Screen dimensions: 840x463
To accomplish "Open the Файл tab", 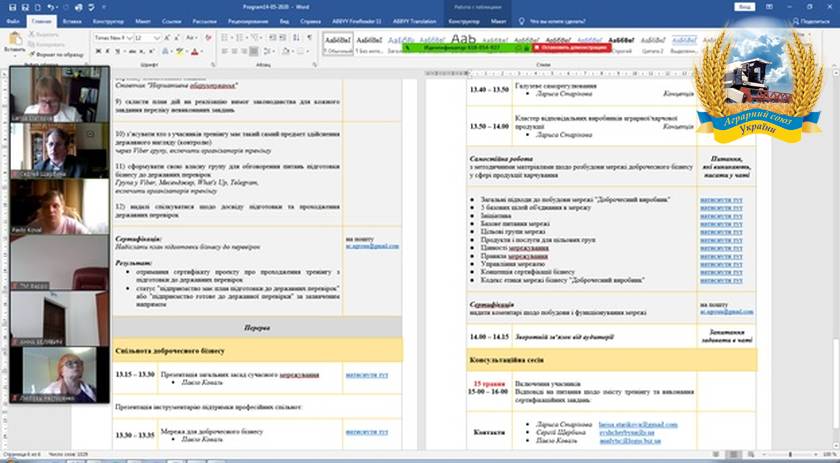I will (x=13, y=21).
